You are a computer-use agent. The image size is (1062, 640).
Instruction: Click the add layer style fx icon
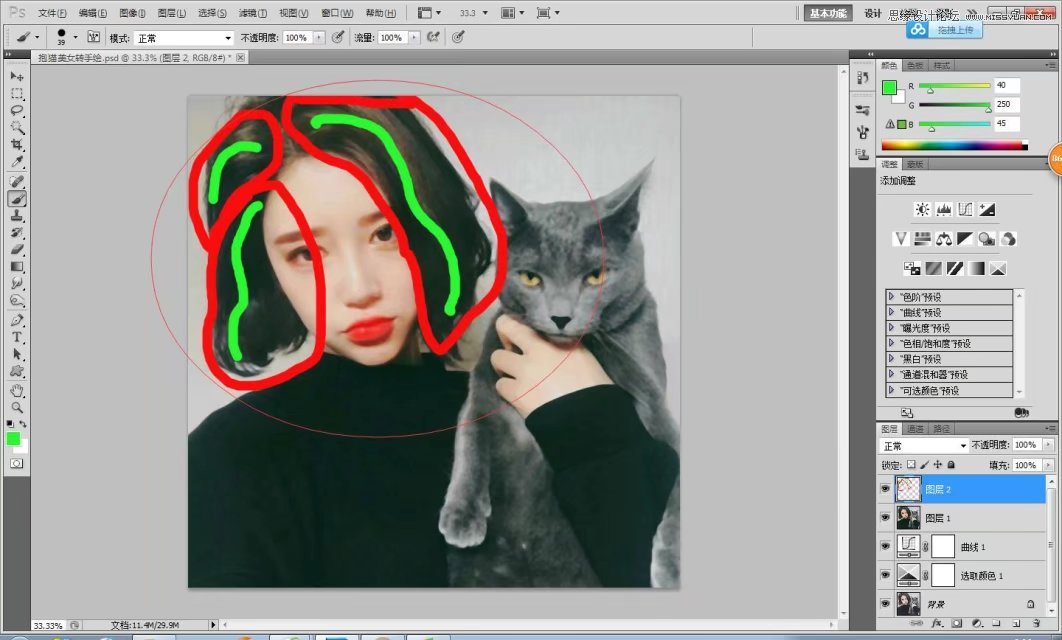pyautogui.click(x=938, y=623)
